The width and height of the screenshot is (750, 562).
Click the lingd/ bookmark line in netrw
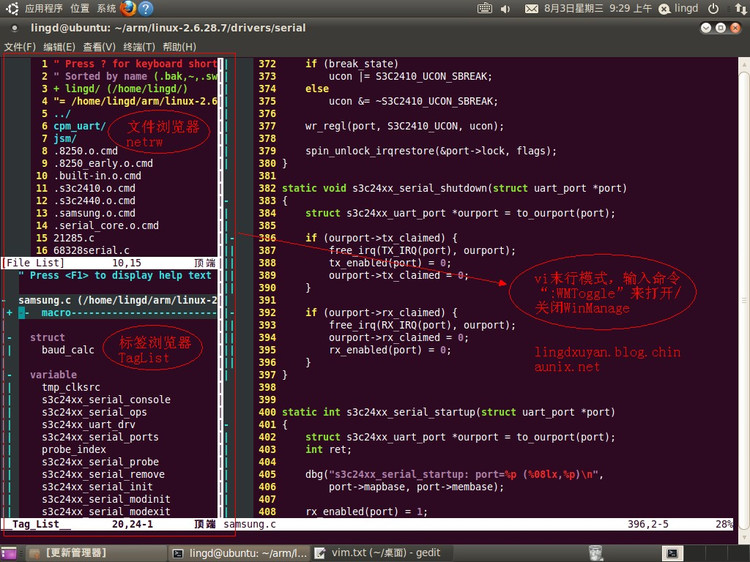click(x=121, y=89)
